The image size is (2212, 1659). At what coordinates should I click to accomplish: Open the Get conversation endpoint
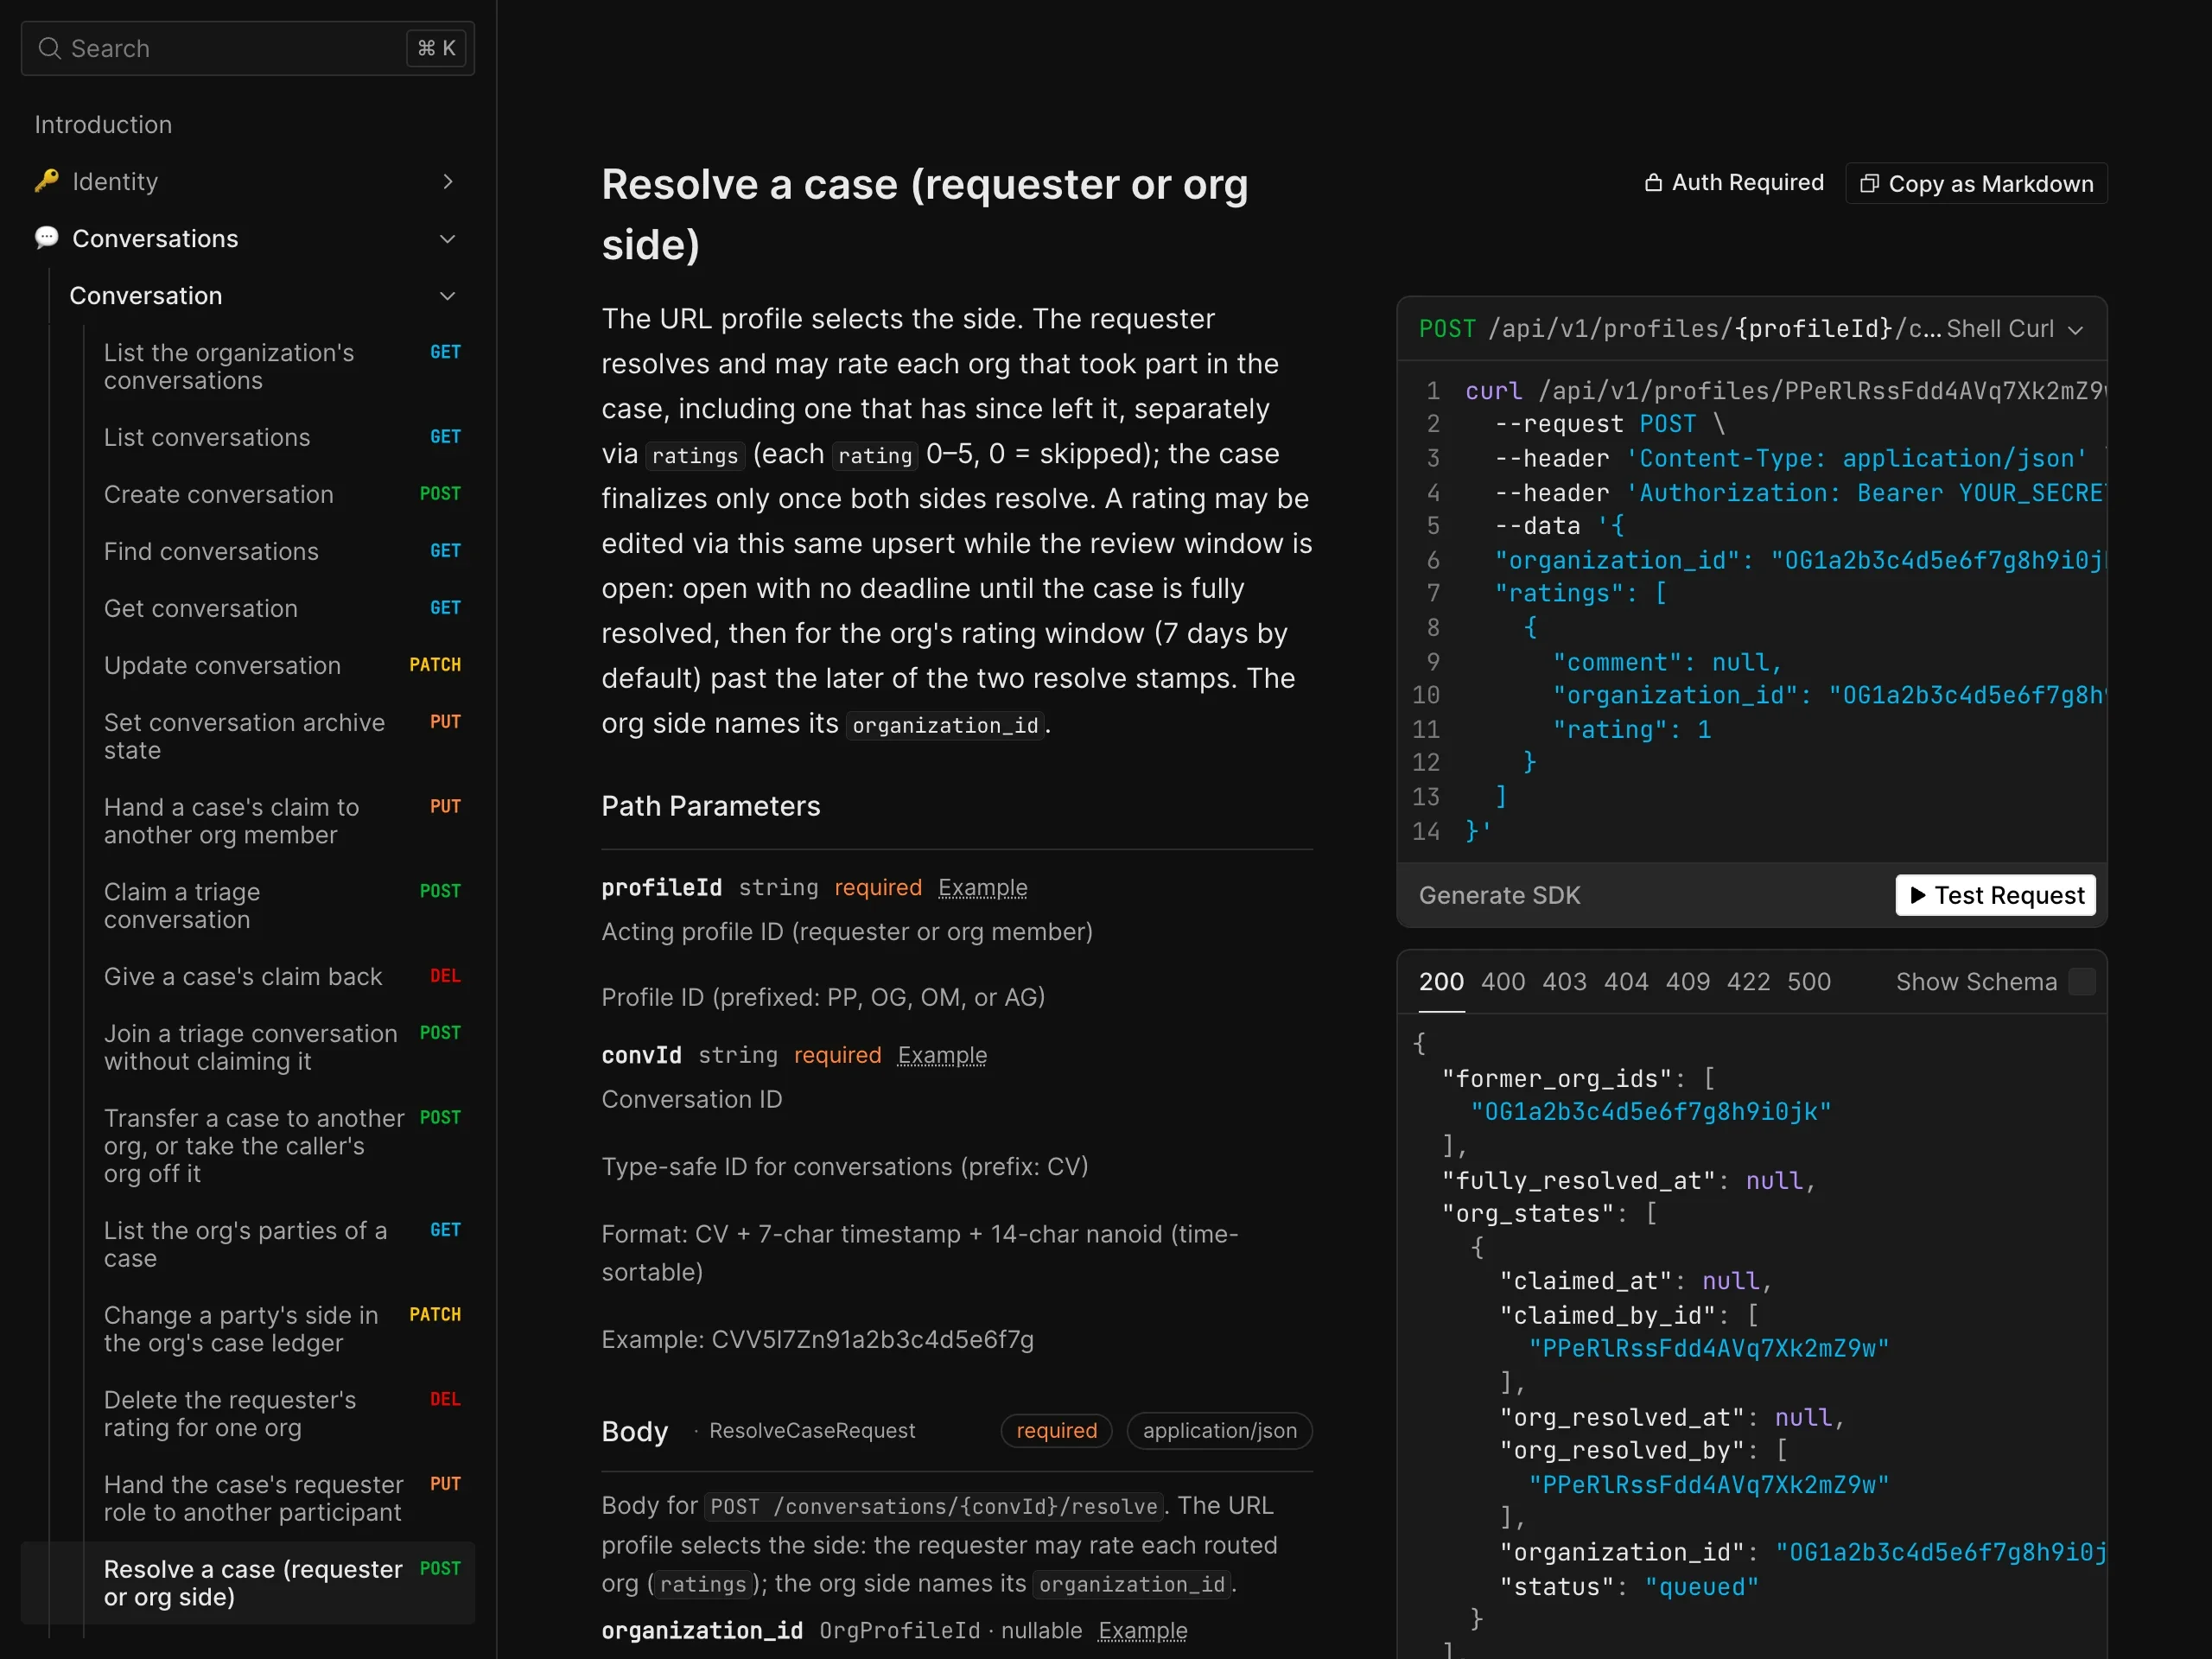(x=248, y=608)
